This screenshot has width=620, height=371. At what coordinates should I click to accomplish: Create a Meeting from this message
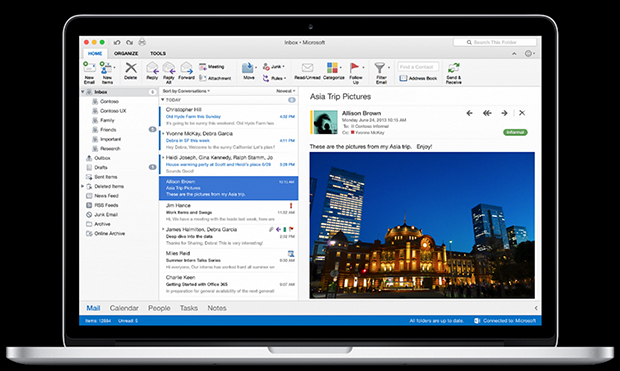(212, 66)
